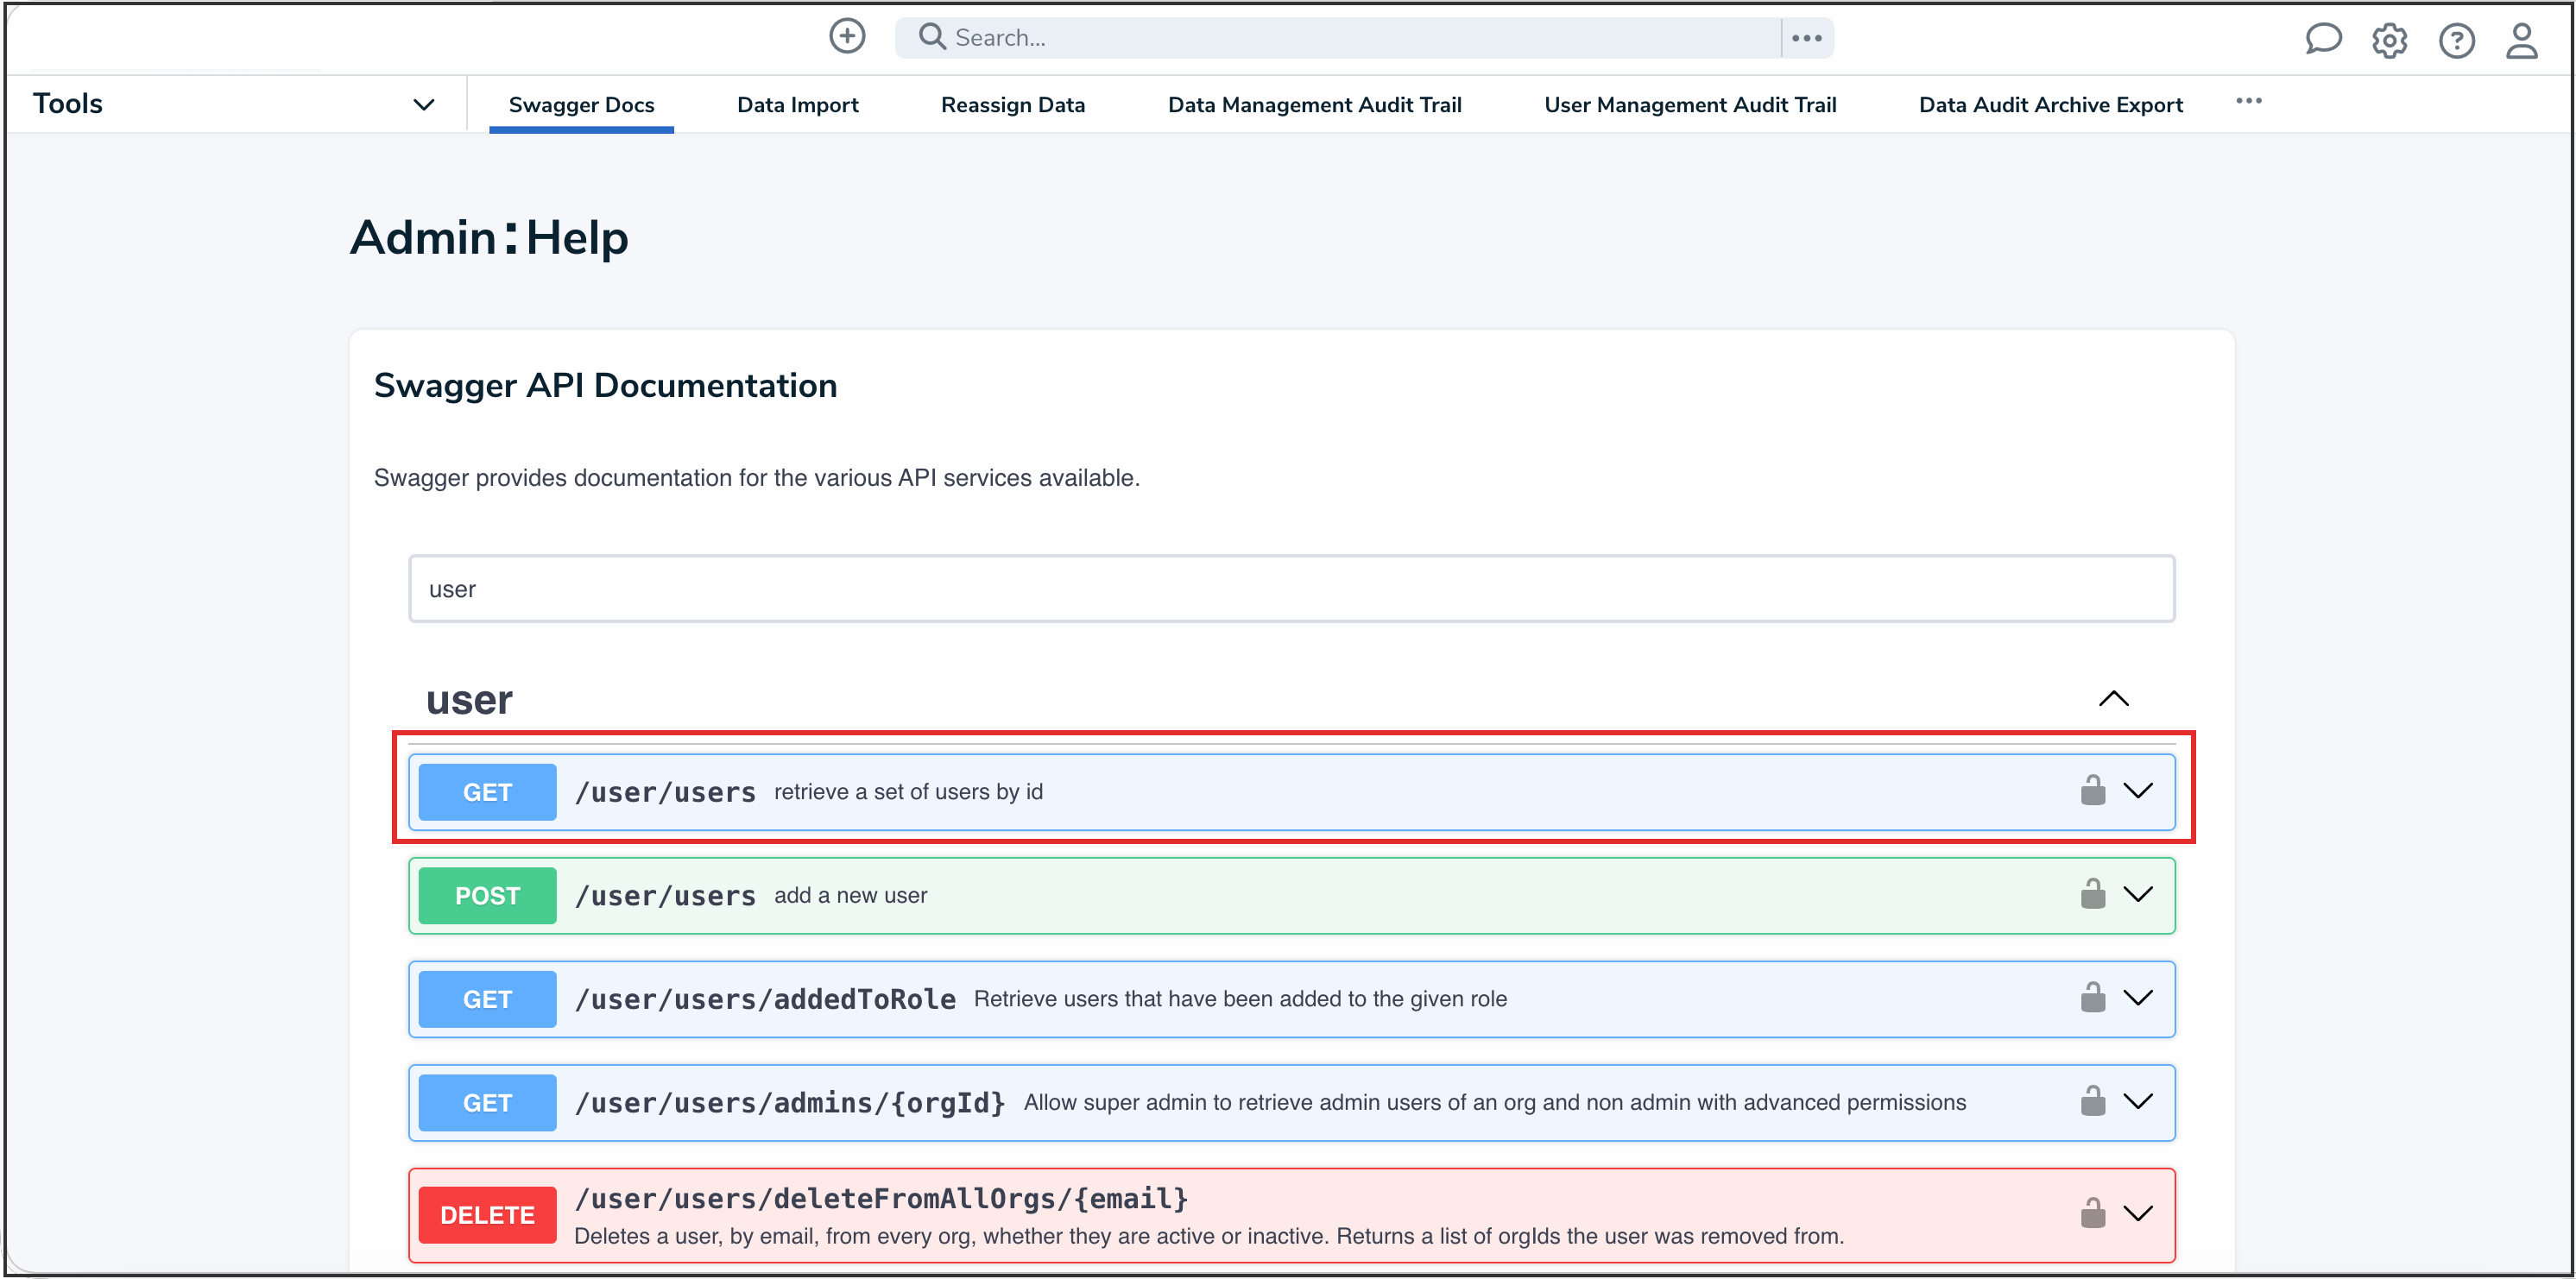Collapse the user section chevron
2576x1279 pixels.
(x=2114, y=698)
